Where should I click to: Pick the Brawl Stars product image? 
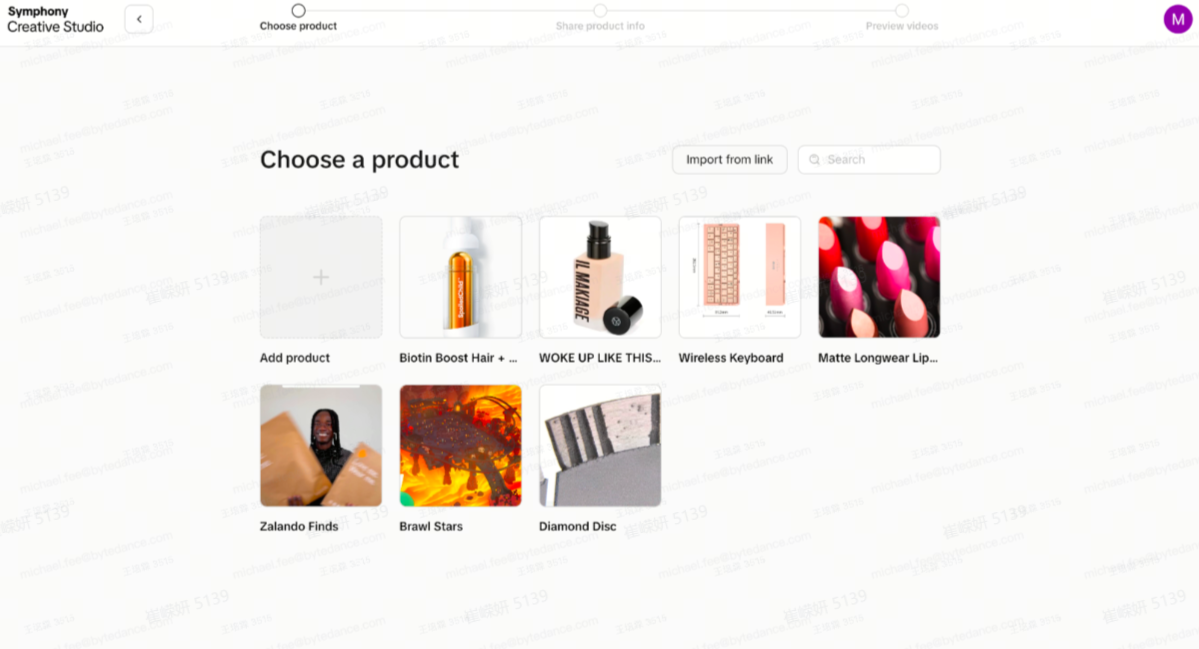coord(460,446)
